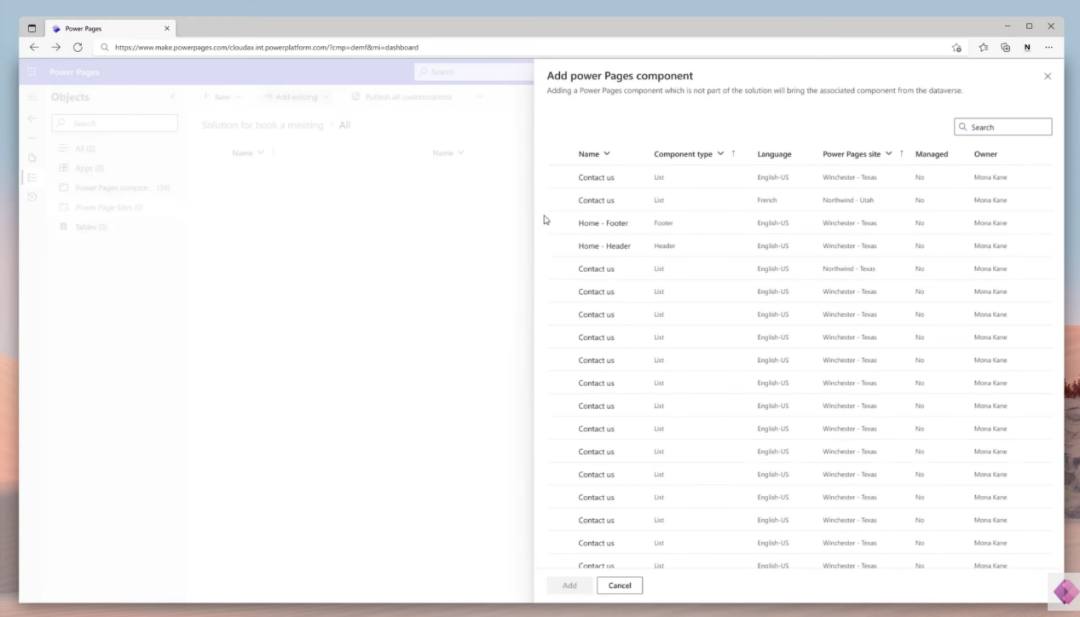Open the browser Settings and more menu
The image size is (1080, 617).
(1048, 48)
